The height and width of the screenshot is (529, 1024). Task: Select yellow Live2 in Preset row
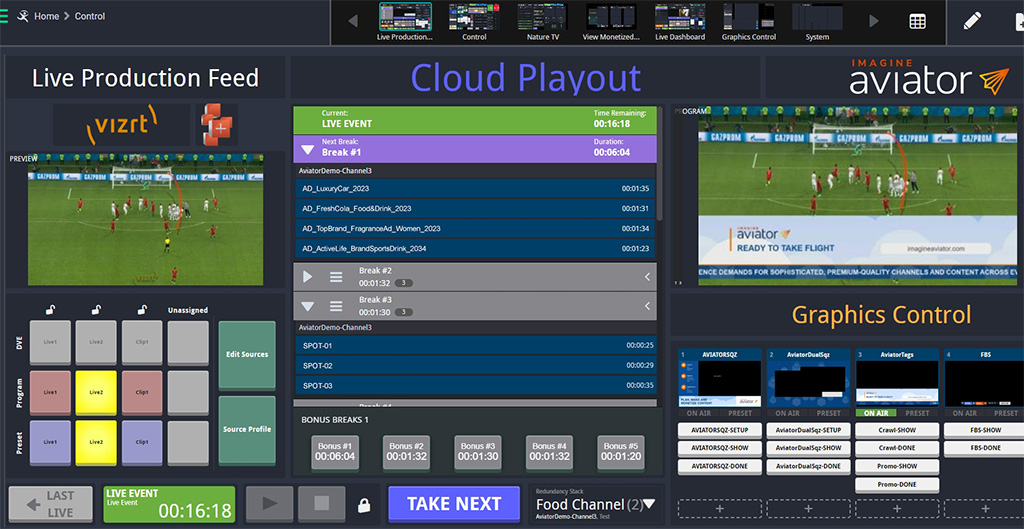96,442
